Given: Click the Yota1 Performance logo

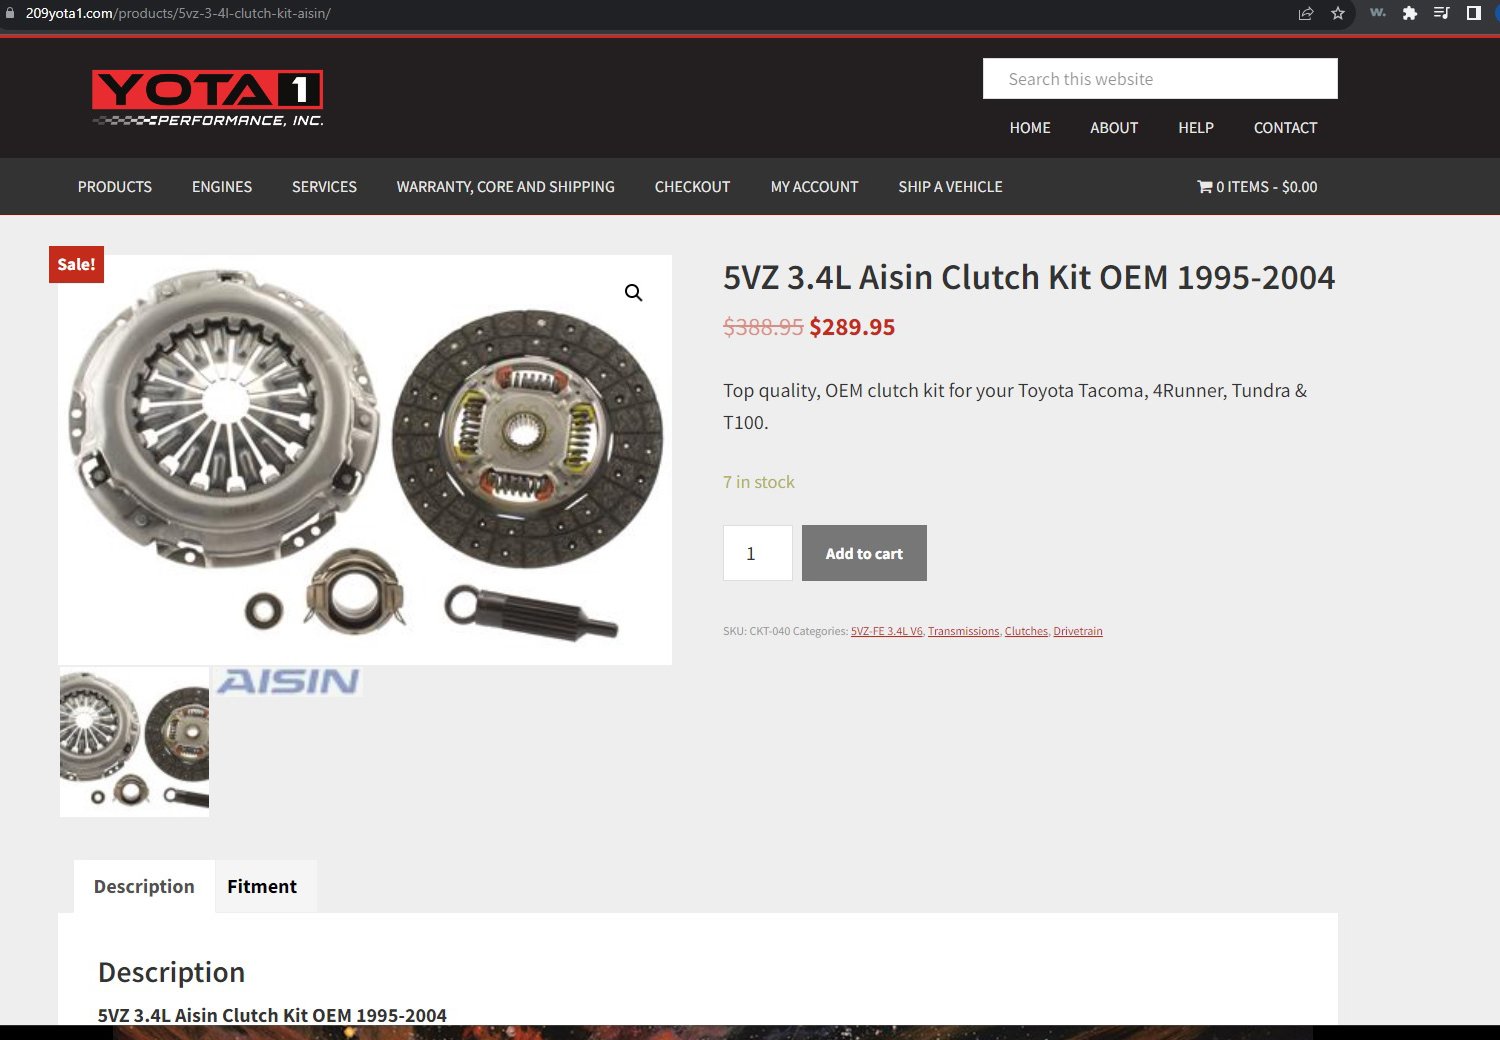Looking at the screenshot, I should point(208,98).
